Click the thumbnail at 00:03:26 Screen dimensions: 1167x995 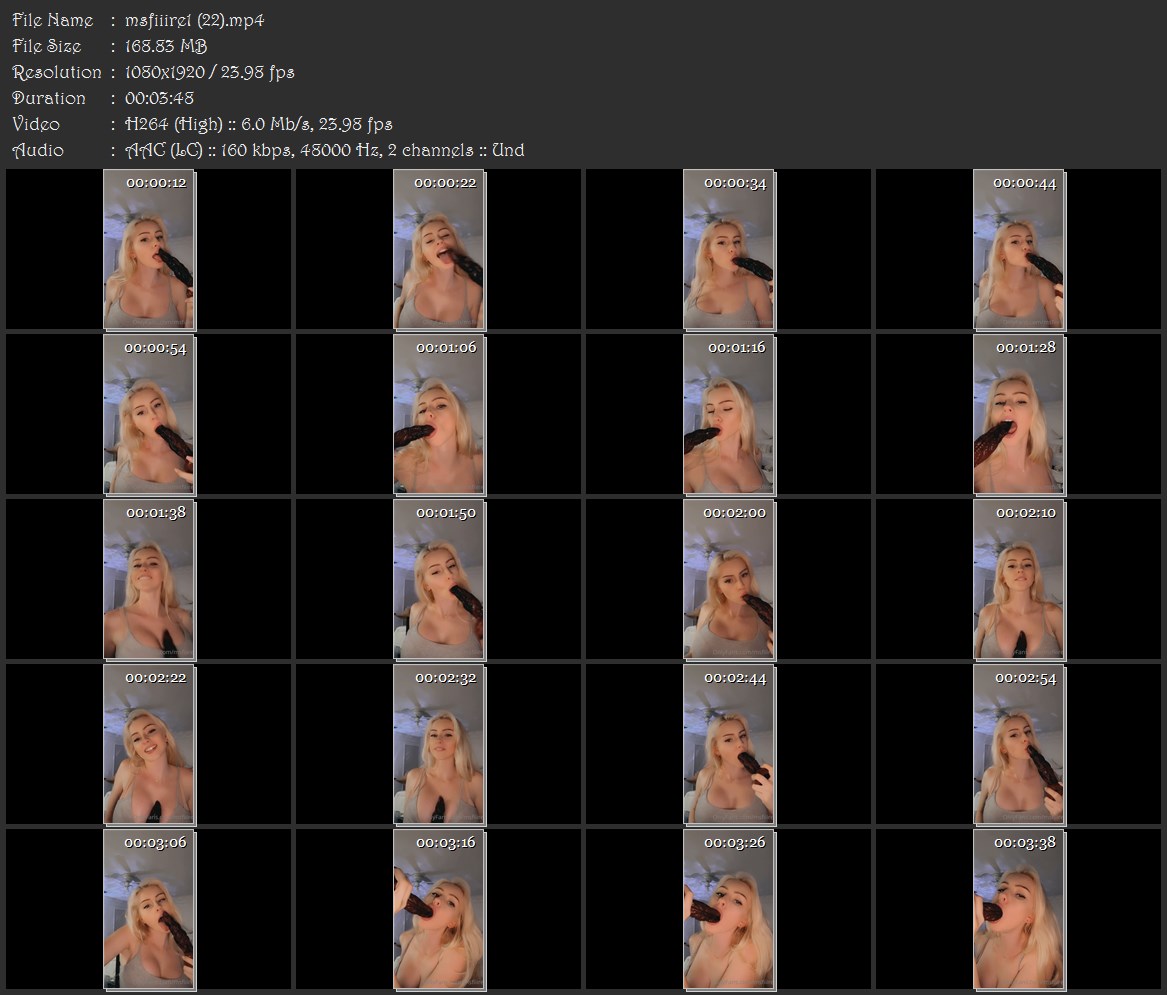coord(729,910)
